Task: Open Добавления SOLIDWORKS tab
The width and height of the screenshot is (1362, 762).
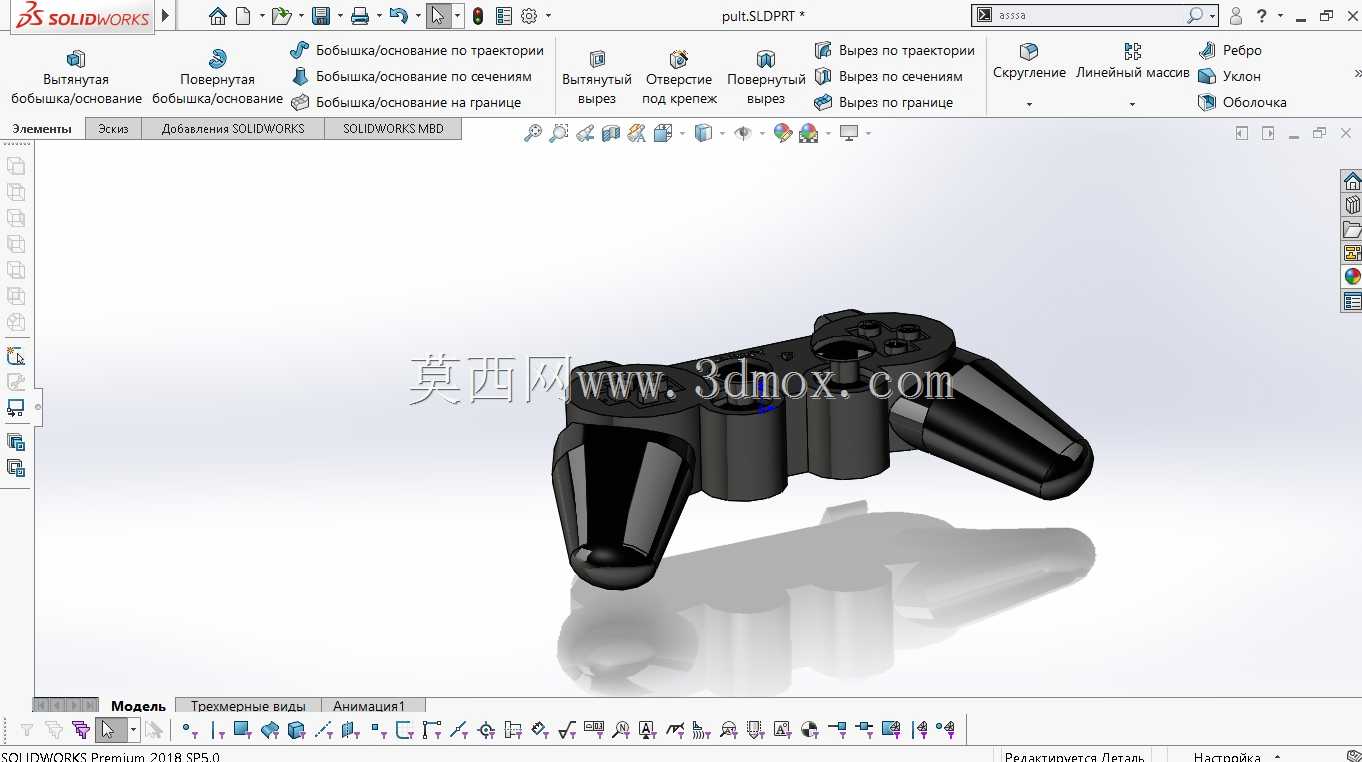Action: pos(233,129)
